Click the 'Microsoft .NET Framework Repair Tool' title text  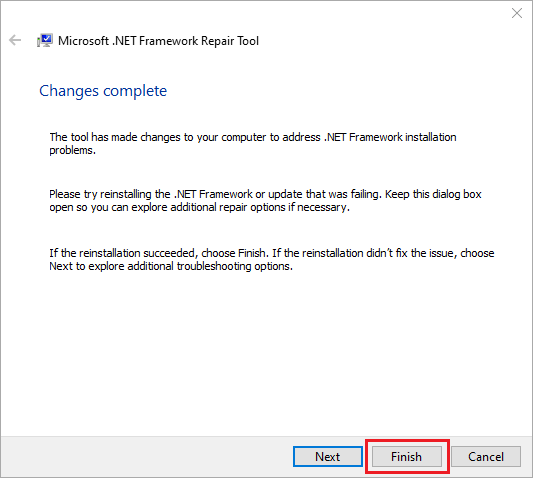click(x=158, y=41)
